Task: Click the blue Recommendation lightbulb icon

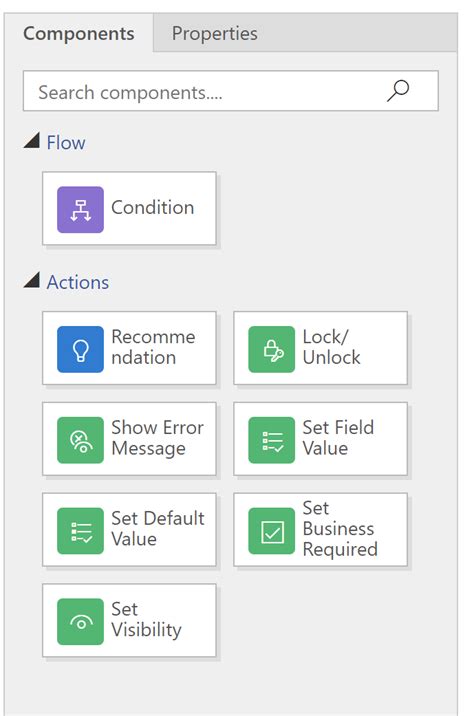Action: pos(80,349)
